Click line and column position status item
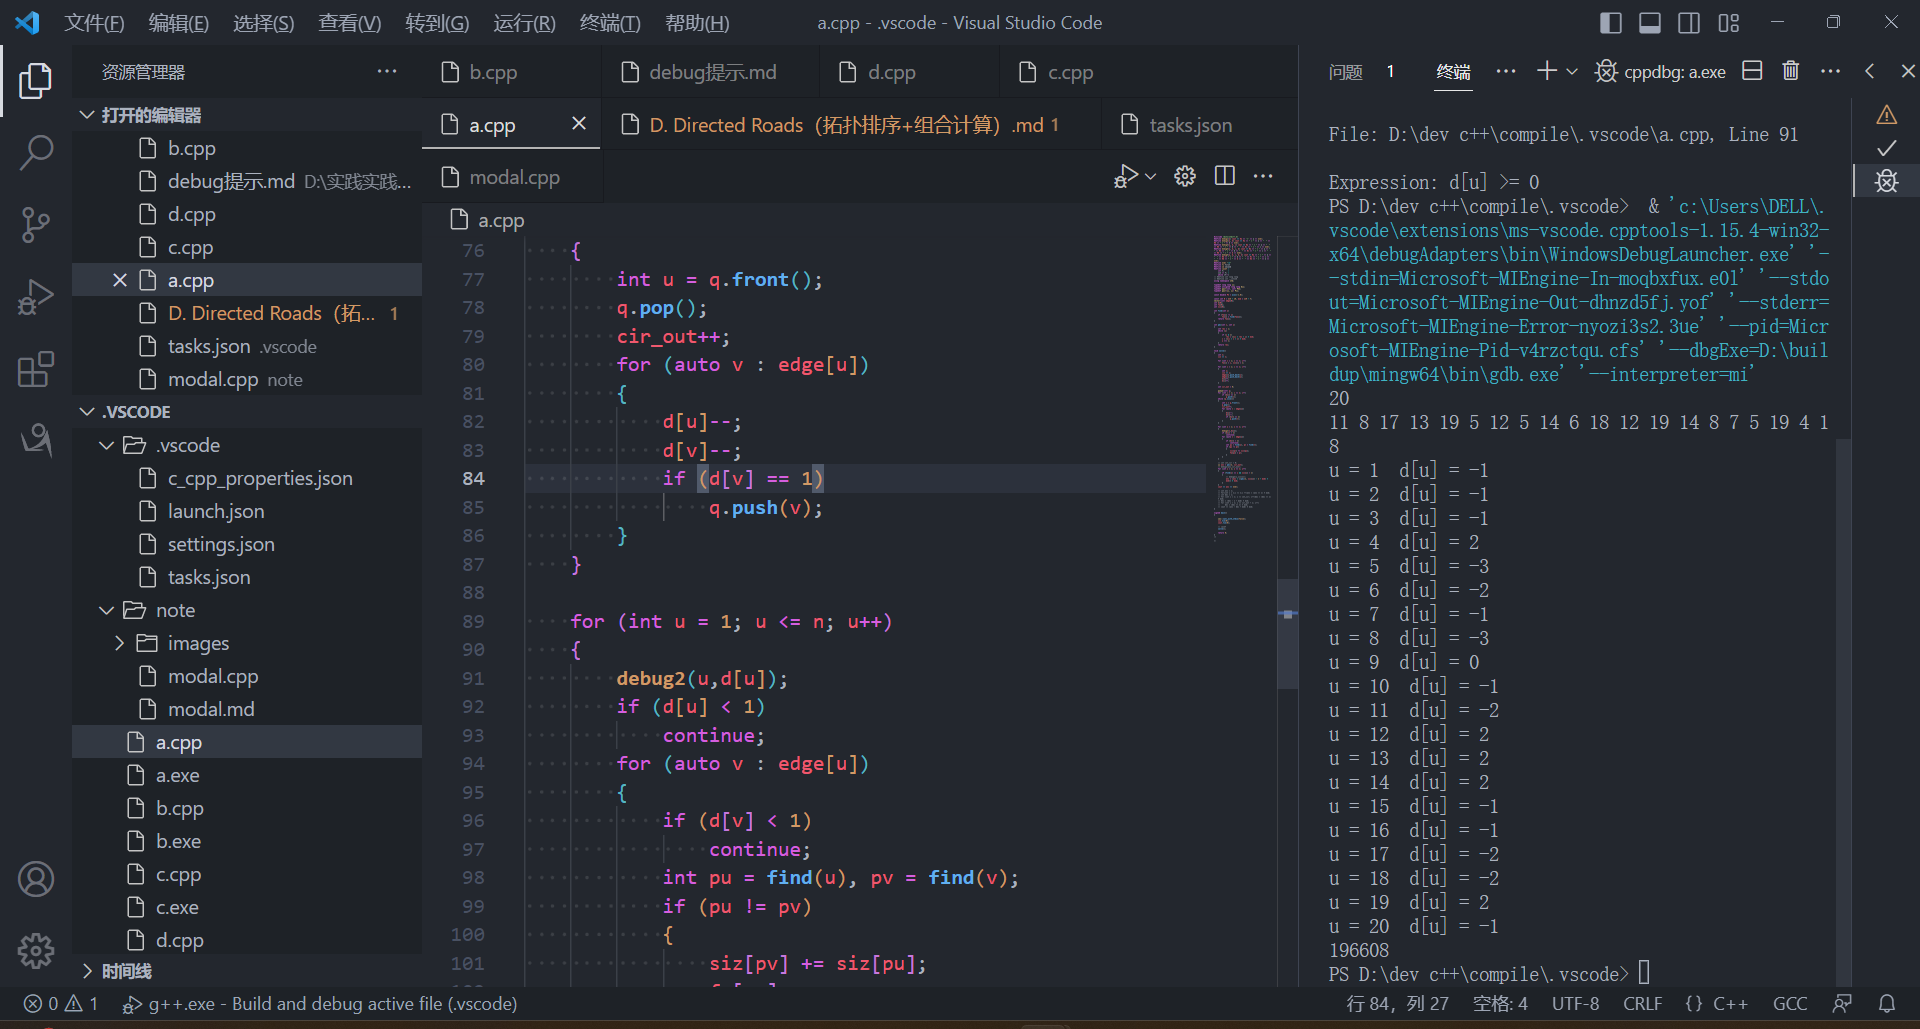Screen dimensions: 1920x1029 1397,1003
